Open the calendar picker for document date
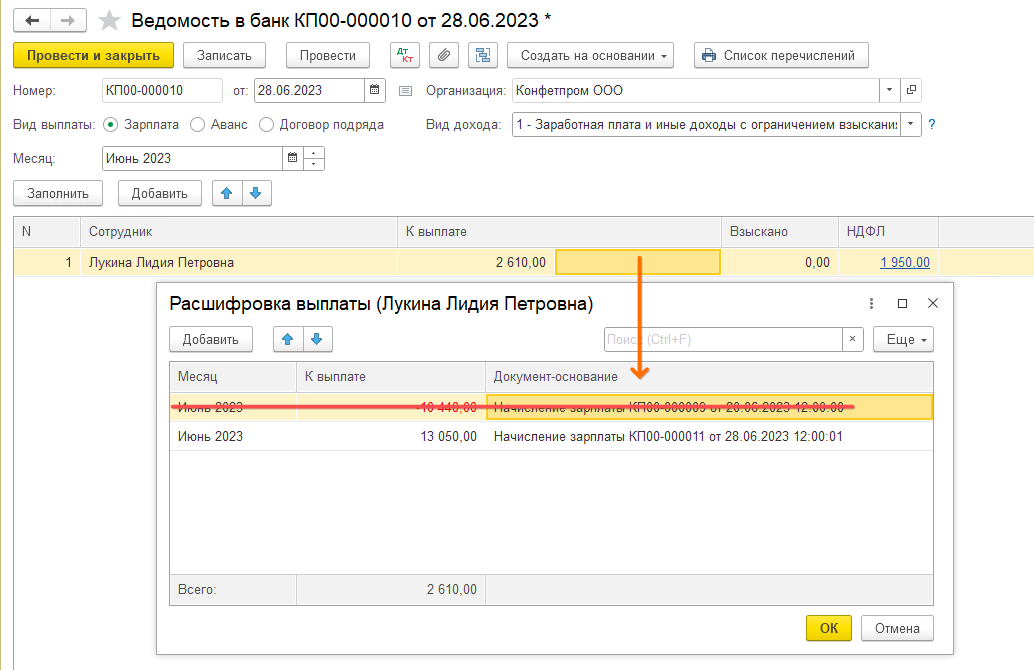 (x=375, y=90)
